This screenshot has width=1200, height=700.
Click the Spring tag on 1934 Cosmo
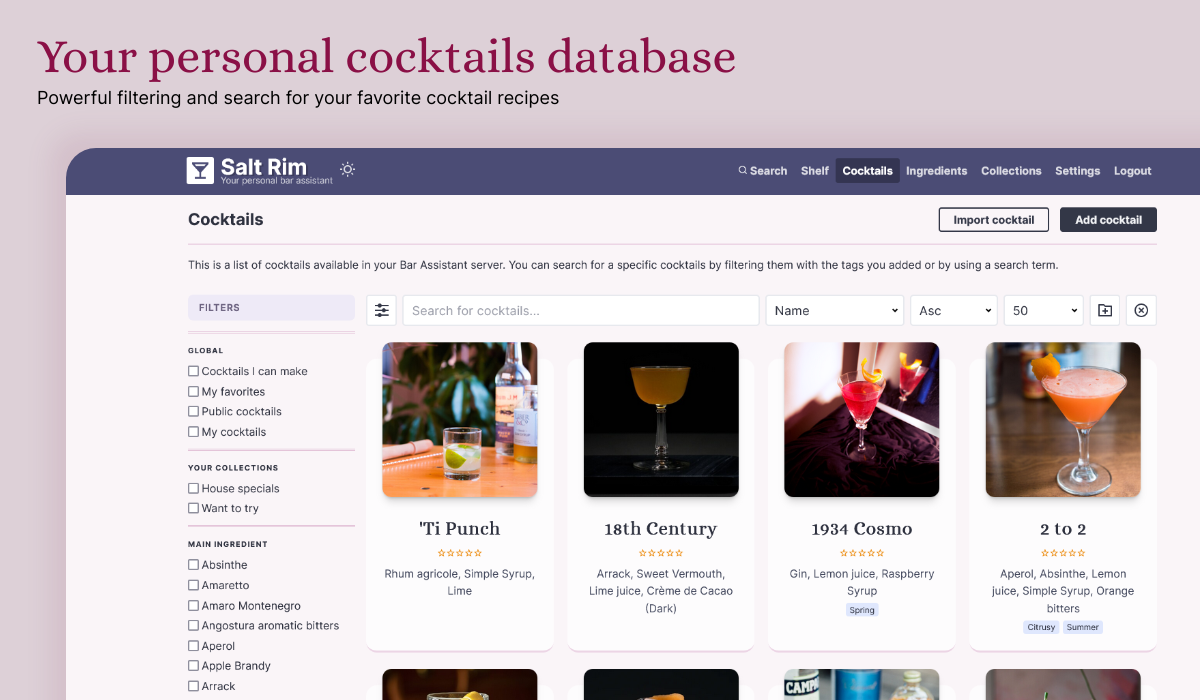pyautogui.click(x=862, y=610)
